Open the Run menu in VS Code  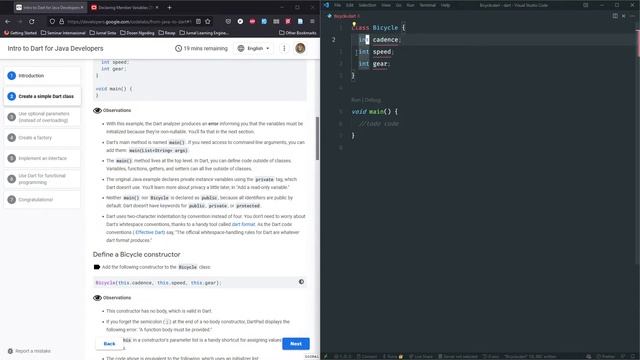tap(411, 5)
